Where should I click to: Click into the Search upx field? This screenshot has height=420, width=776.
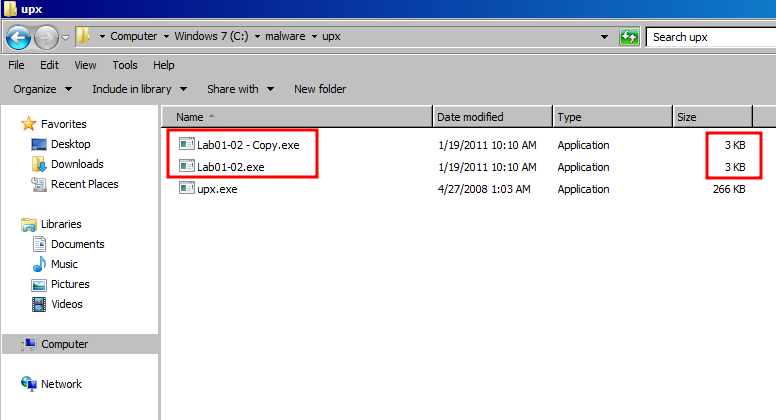point(711,37)
